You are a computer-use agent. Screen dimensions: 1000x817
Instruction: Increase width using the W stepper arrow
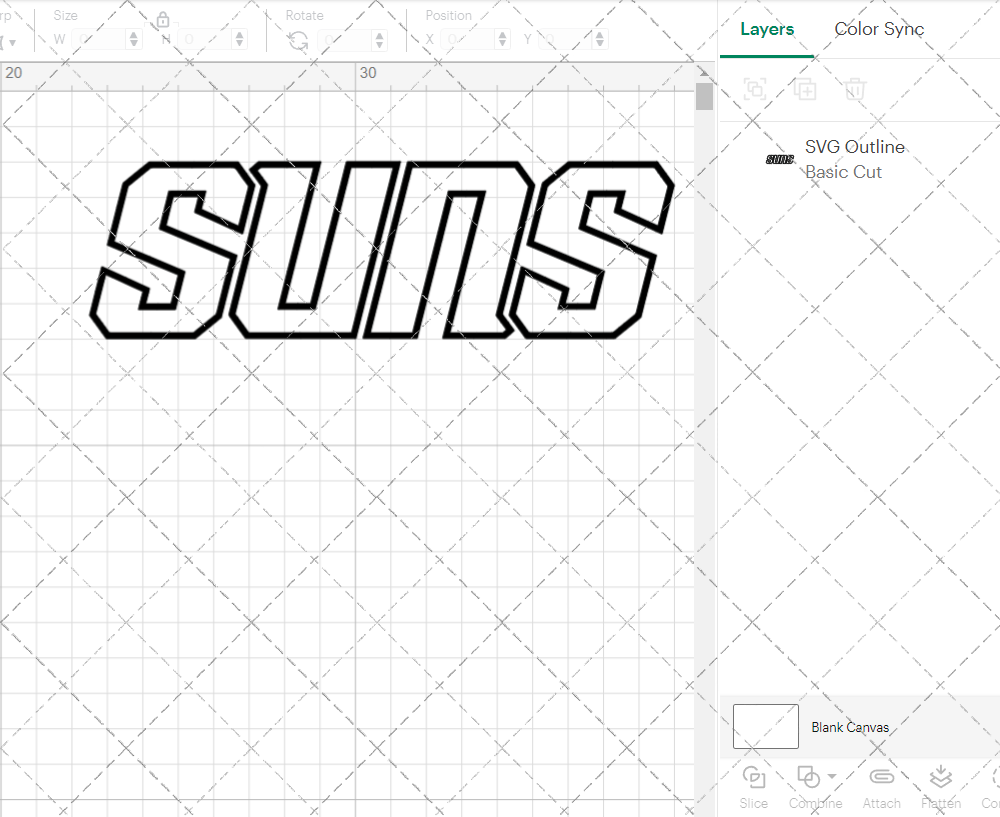point(132,34)
